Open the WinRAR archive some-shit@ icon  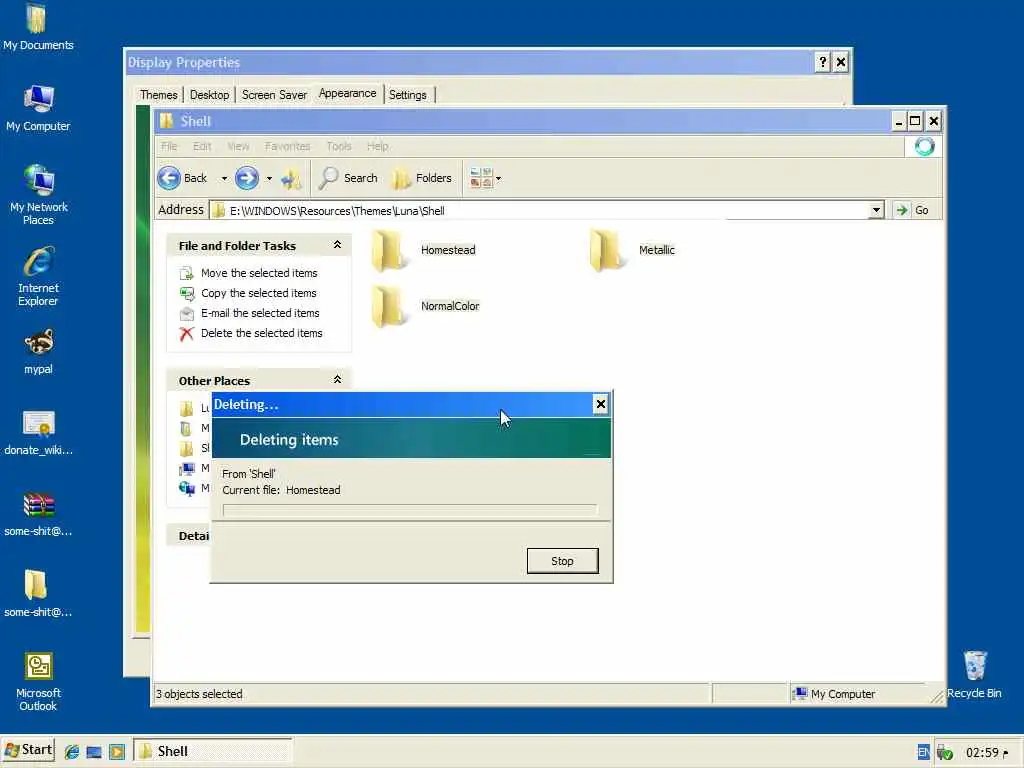(38, 513)
